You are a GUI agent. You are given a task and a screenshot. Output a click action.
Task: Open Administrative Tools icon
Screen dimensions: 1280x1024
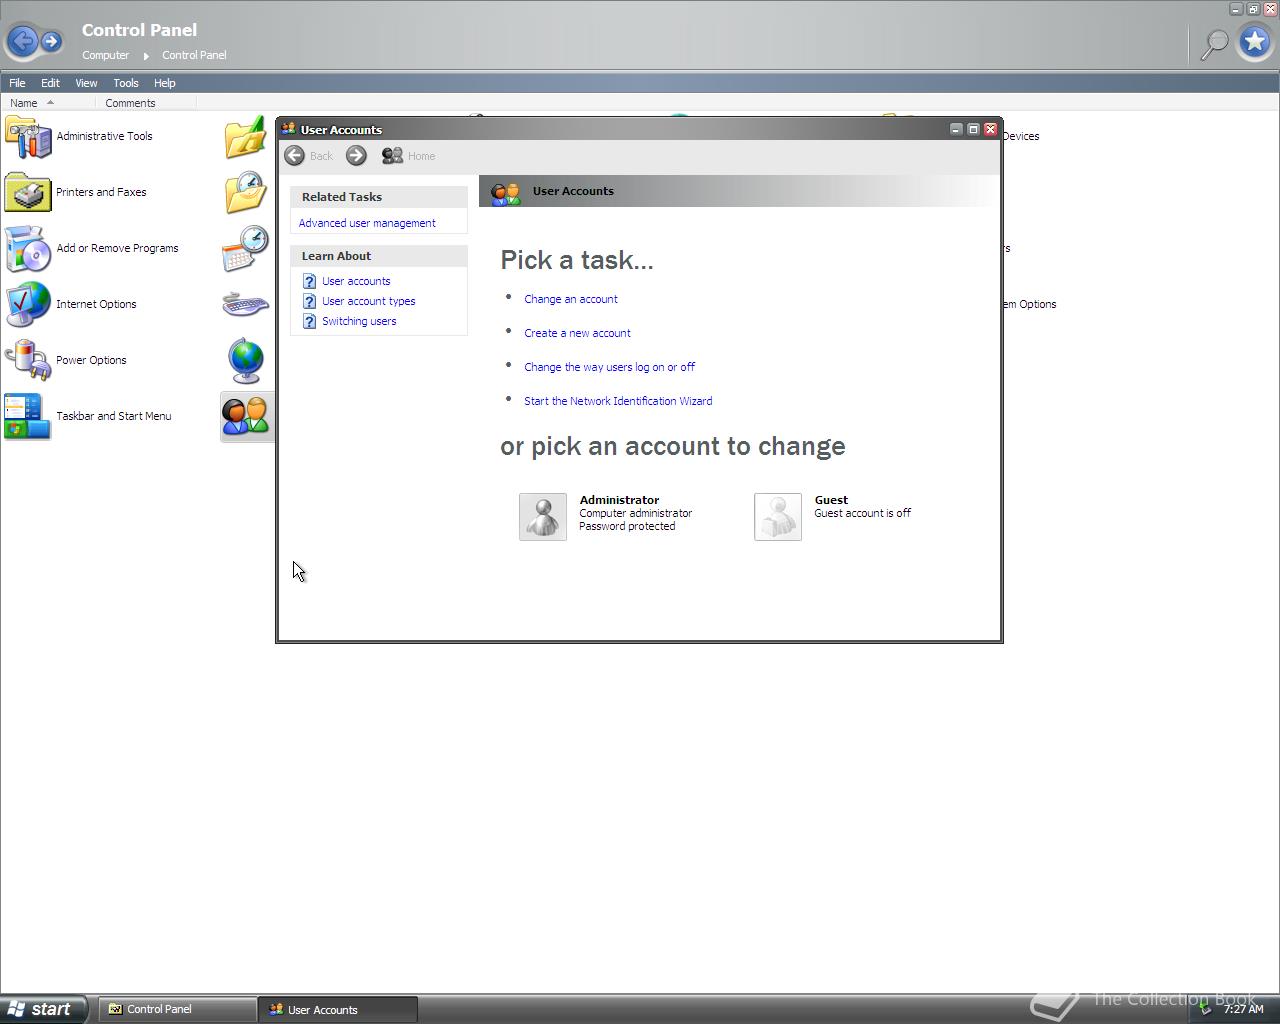(28, 137)
